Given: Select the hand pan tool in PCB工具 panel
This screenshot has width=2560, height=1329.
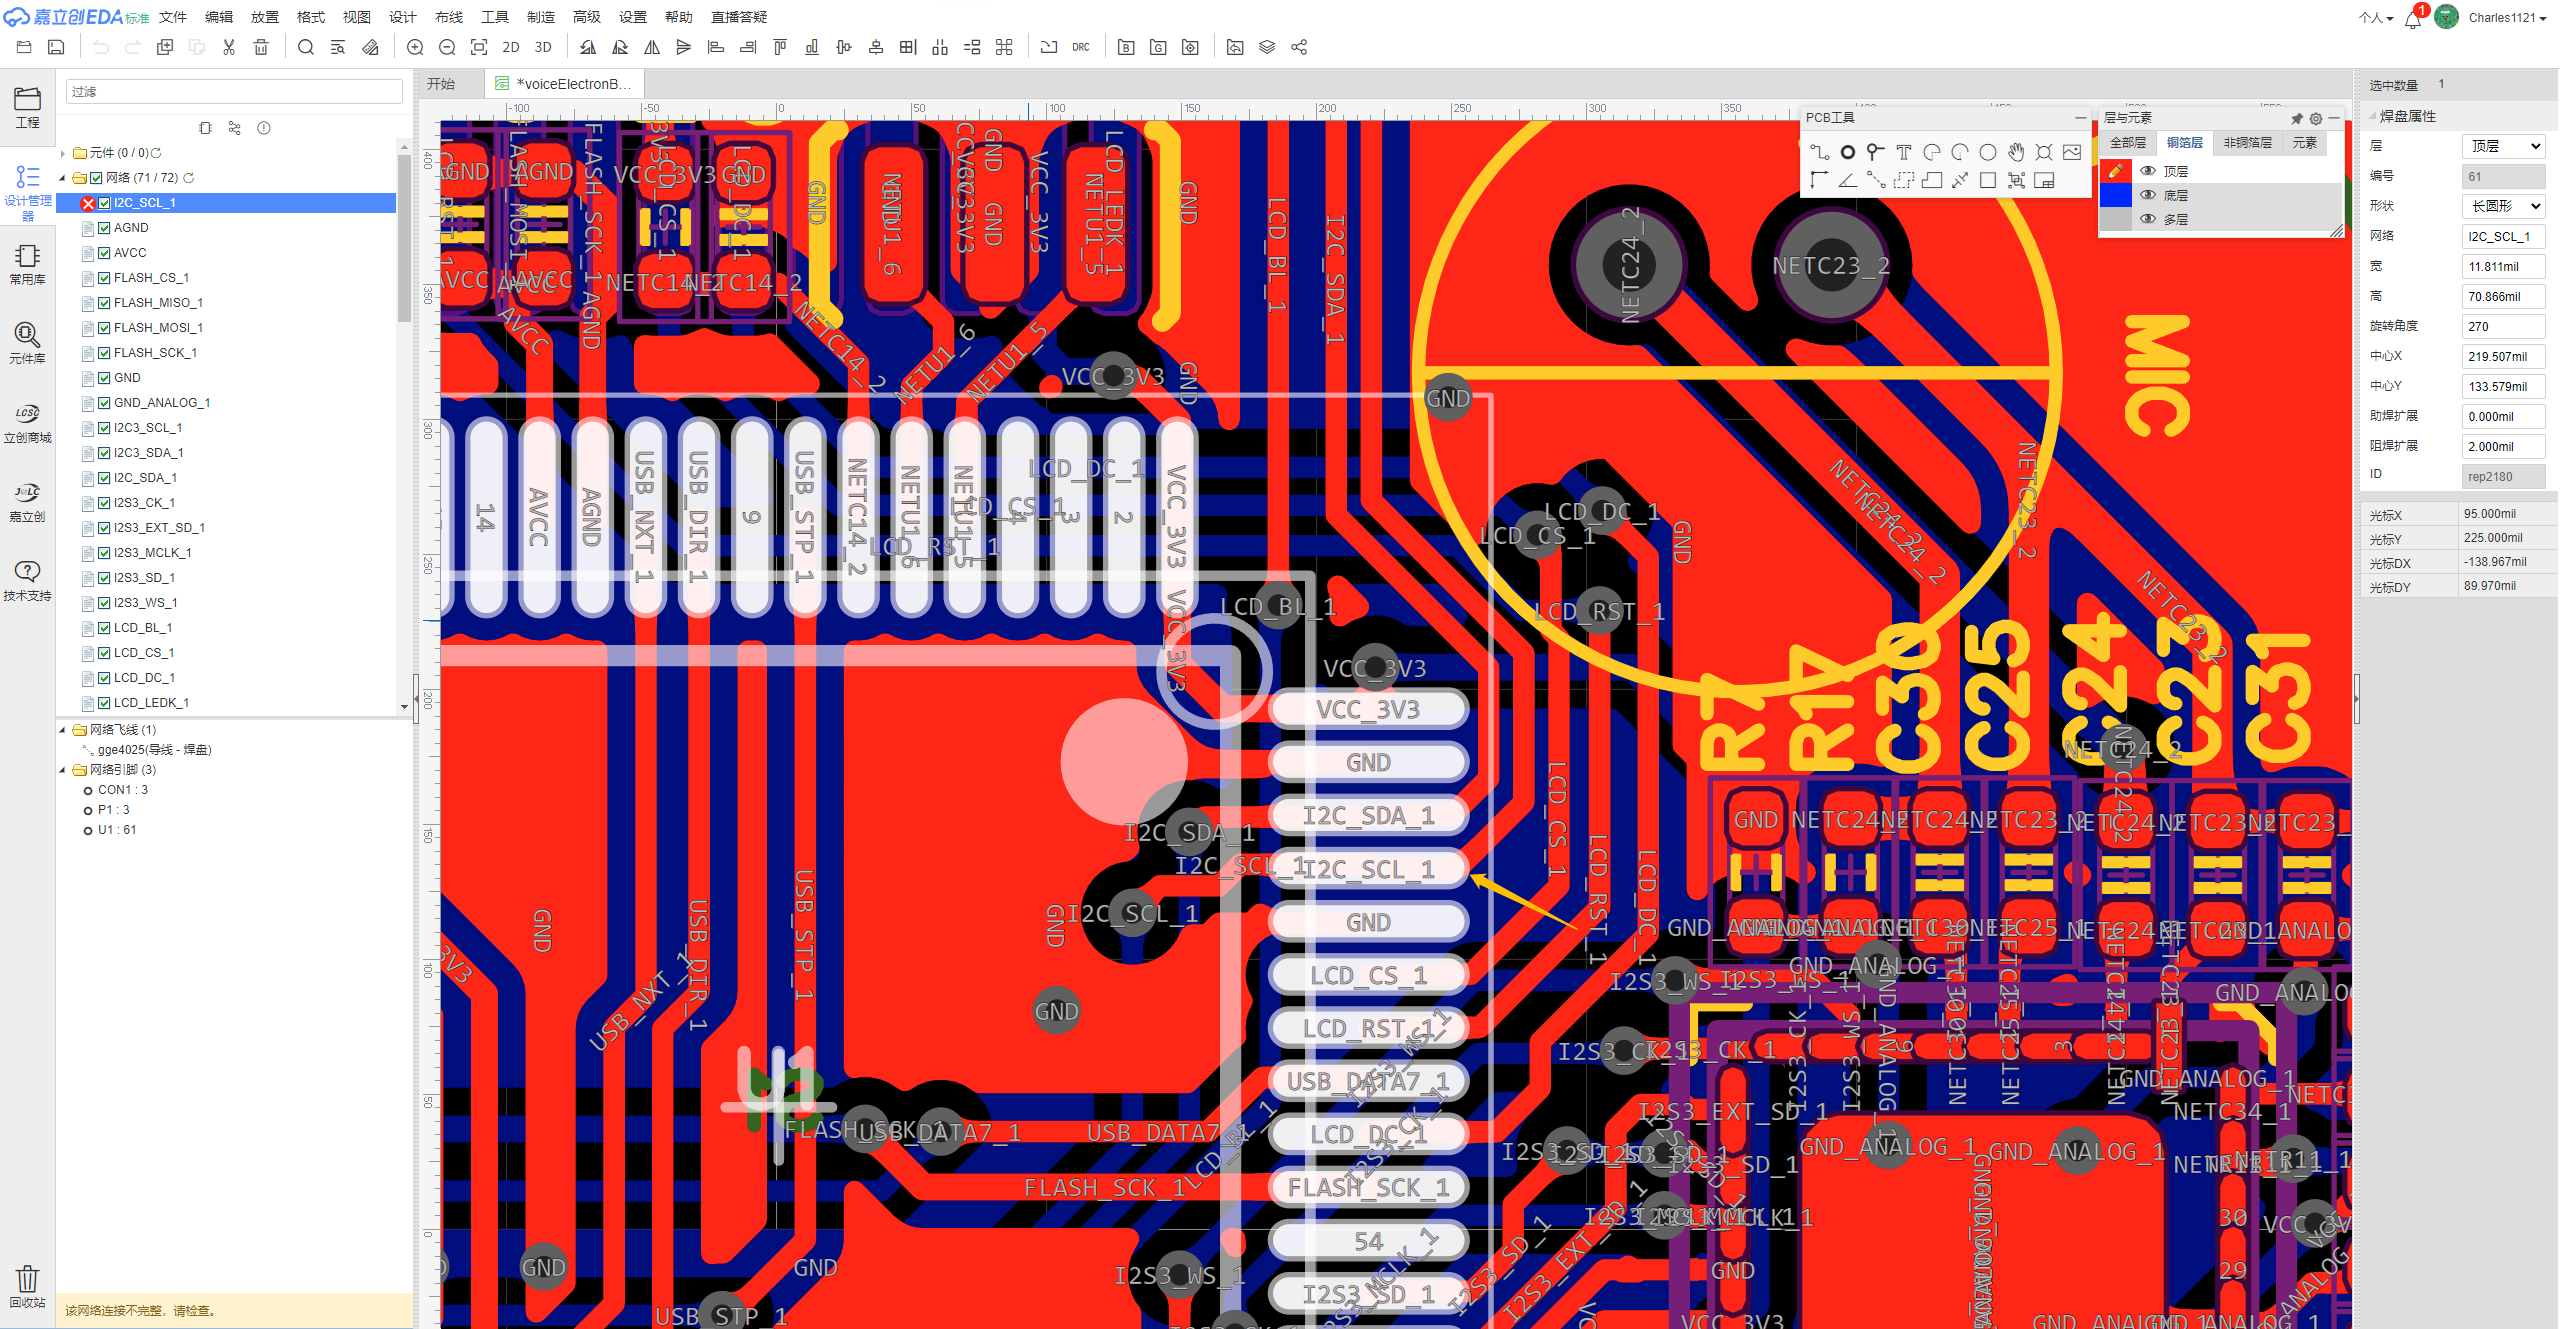Looking at the screenshot, I should click(x=2016, y=152).
